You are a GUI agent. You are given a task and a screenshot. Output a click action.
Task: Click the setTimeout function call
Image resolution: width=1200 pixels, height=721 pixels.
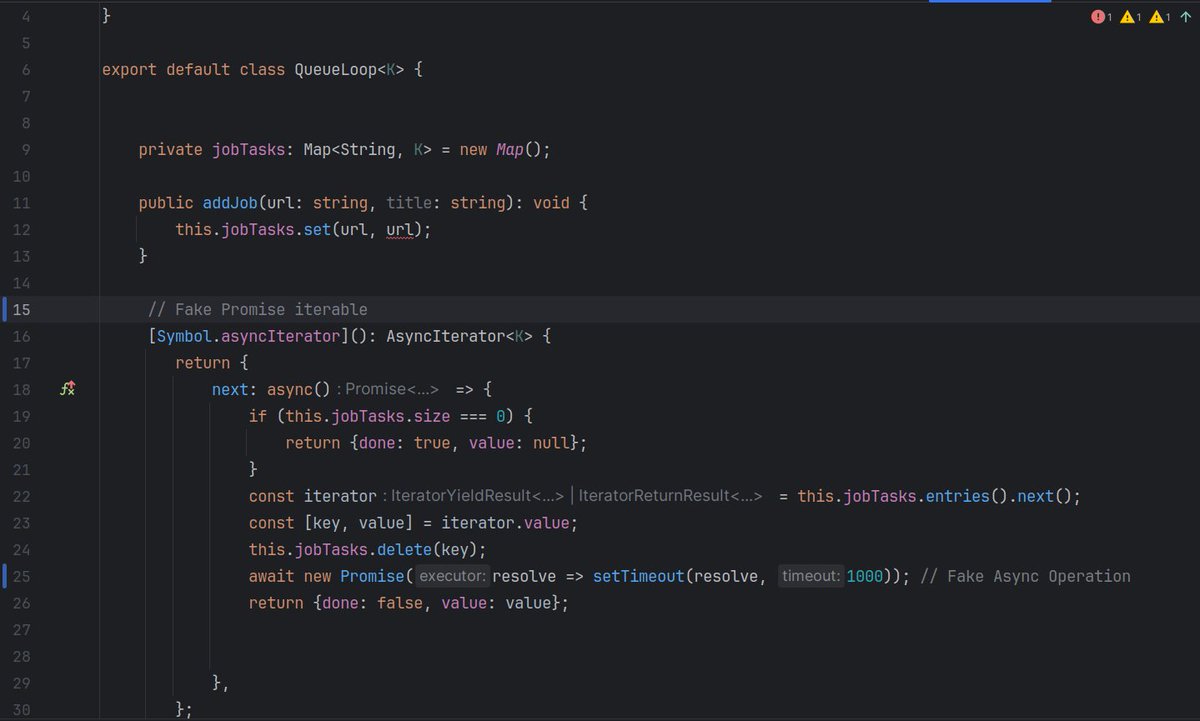[639, 576]
